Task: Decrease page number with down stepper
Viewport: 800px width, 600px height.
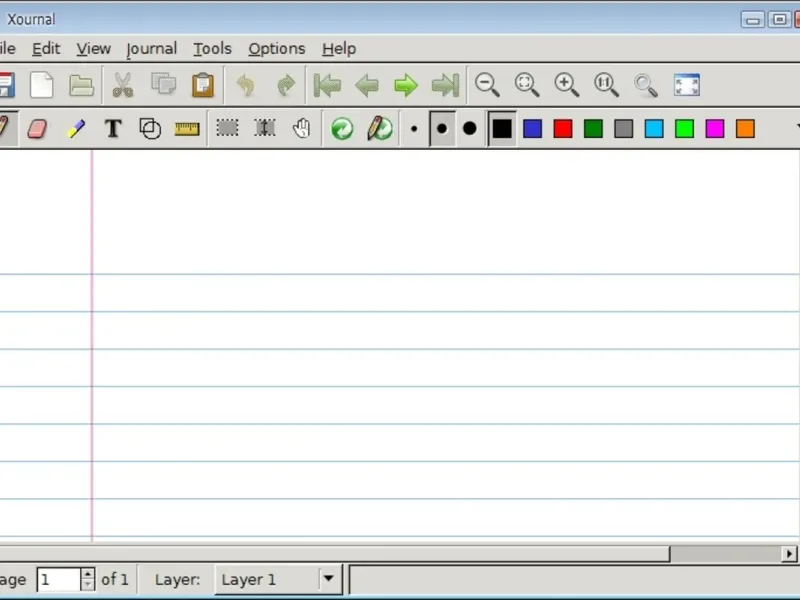Action: click(88, 586)
